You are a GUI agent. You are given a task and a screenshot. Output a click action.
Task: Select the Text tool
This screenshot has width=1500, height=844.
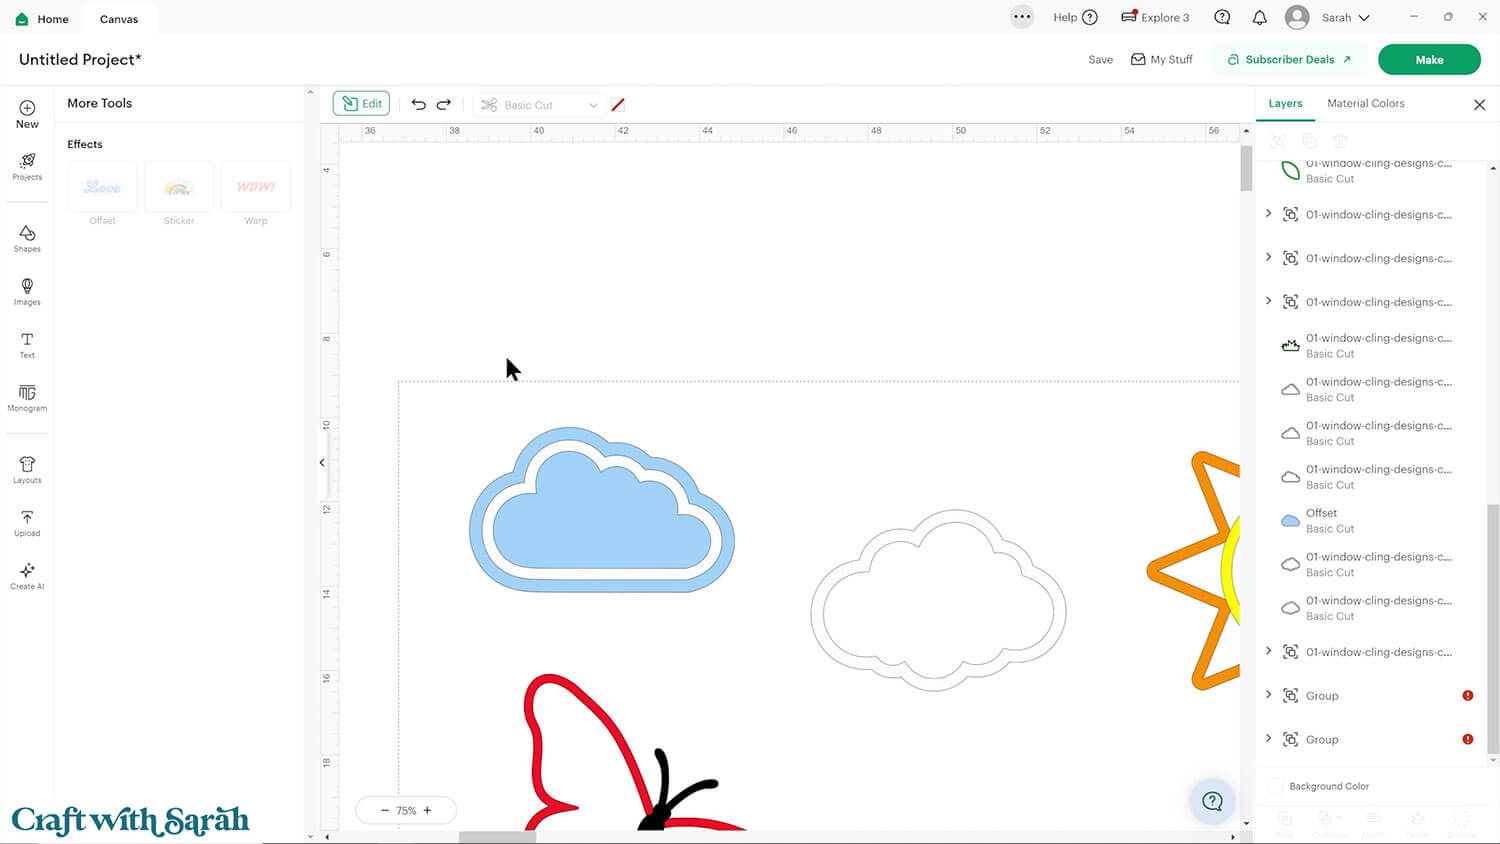click(27, 344)
